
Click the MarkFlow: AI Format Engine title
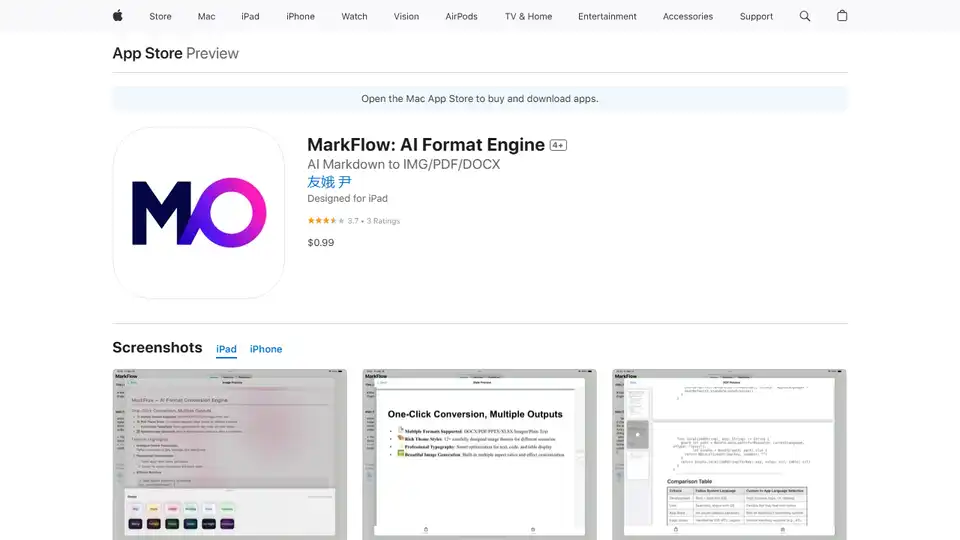point(426,145)
